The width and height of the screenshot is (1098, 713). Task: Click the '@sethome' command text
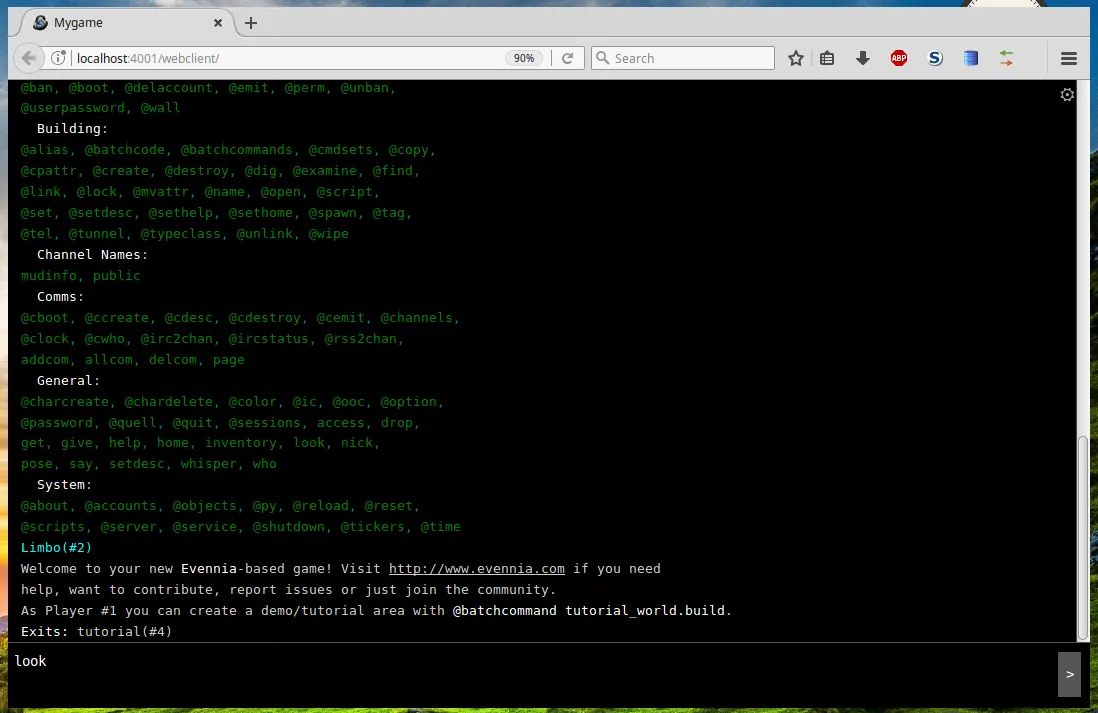pyautogui.click(x=261, y=213)
